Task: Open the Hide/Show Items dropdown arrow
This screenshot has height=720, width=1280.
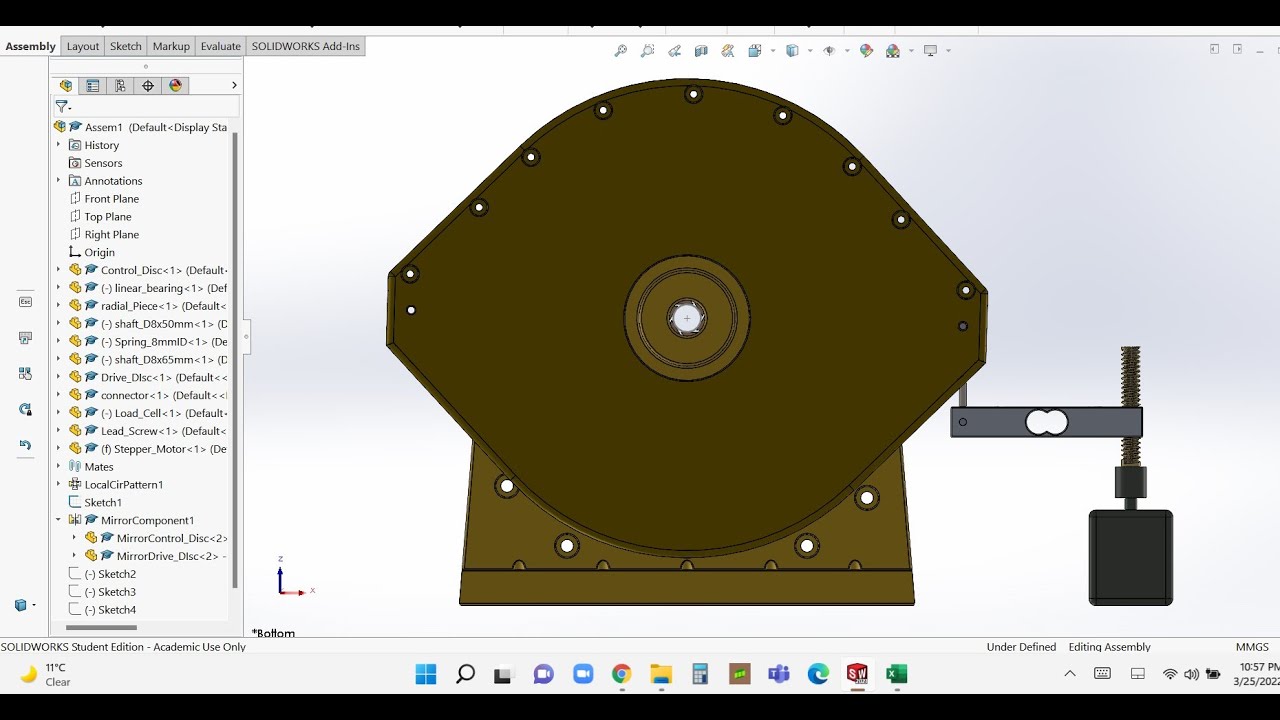Action: tap(847, 51)
